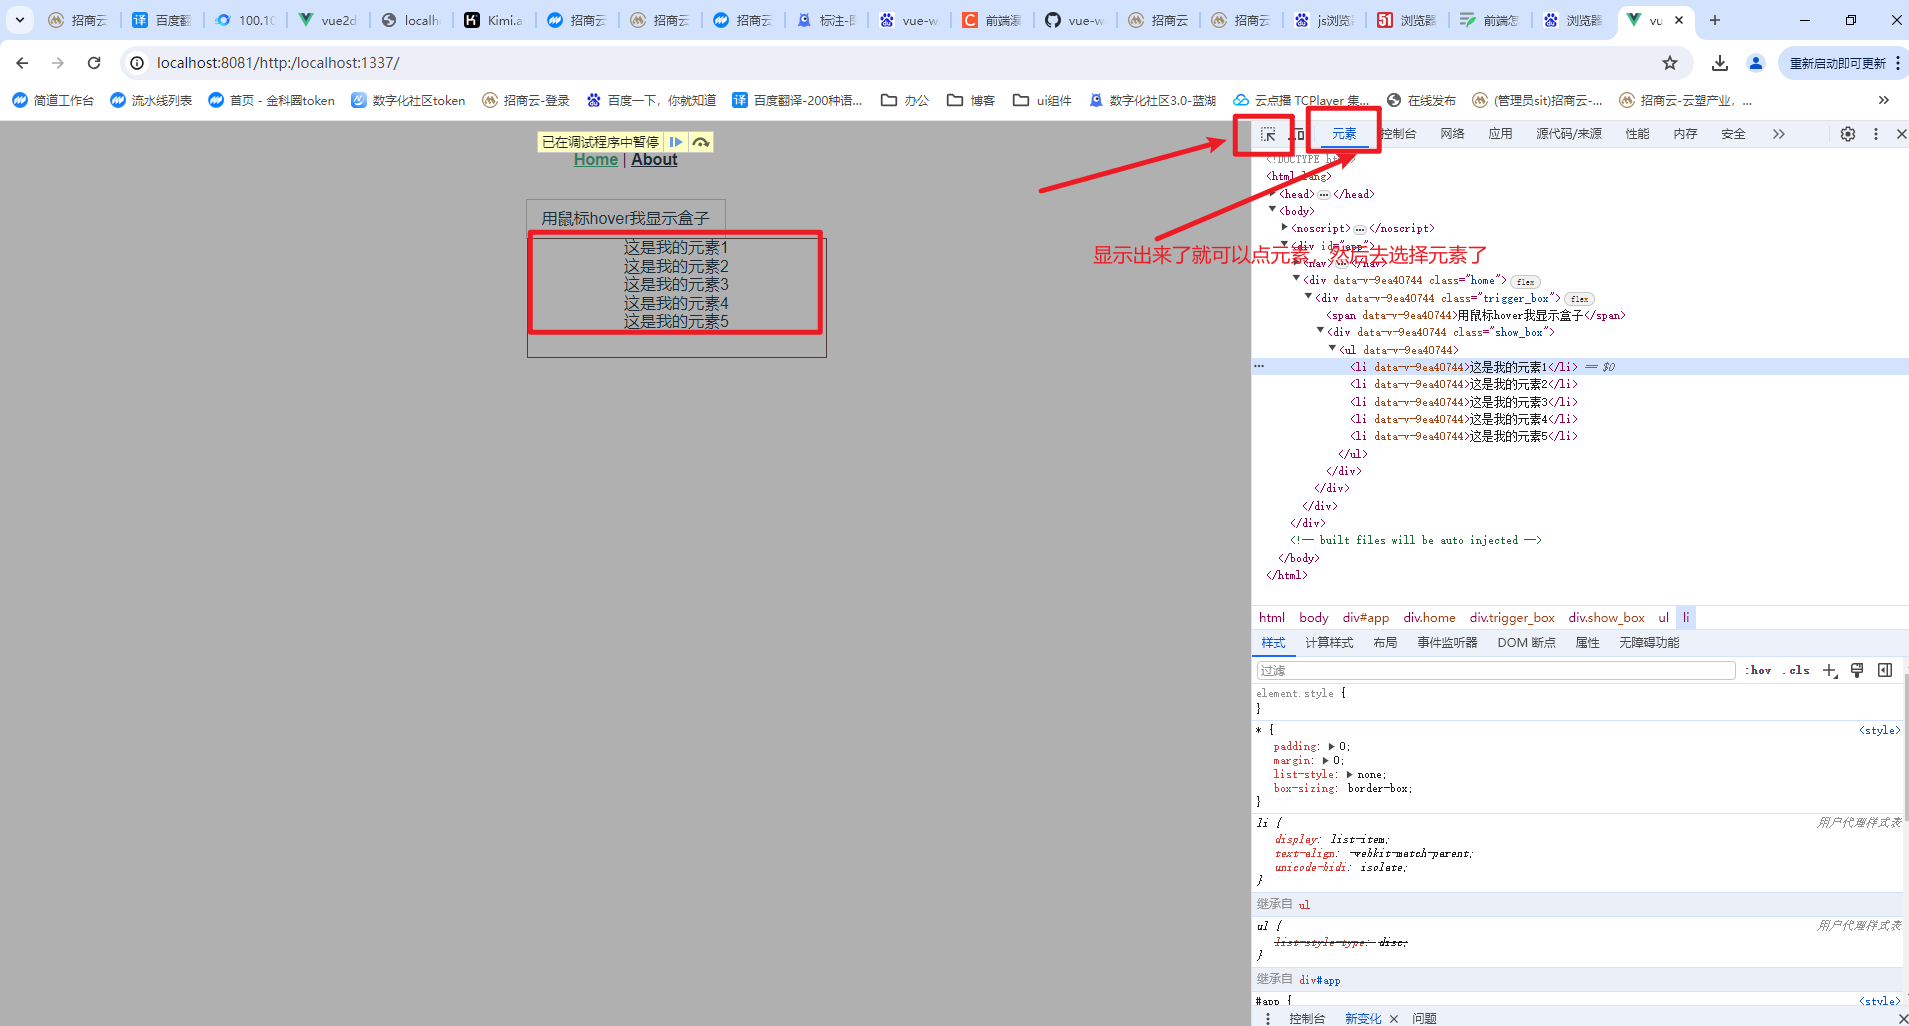Open a new browser tab
The width and height of the screenshot is (1909, 1026).
tap(1715, 20)
